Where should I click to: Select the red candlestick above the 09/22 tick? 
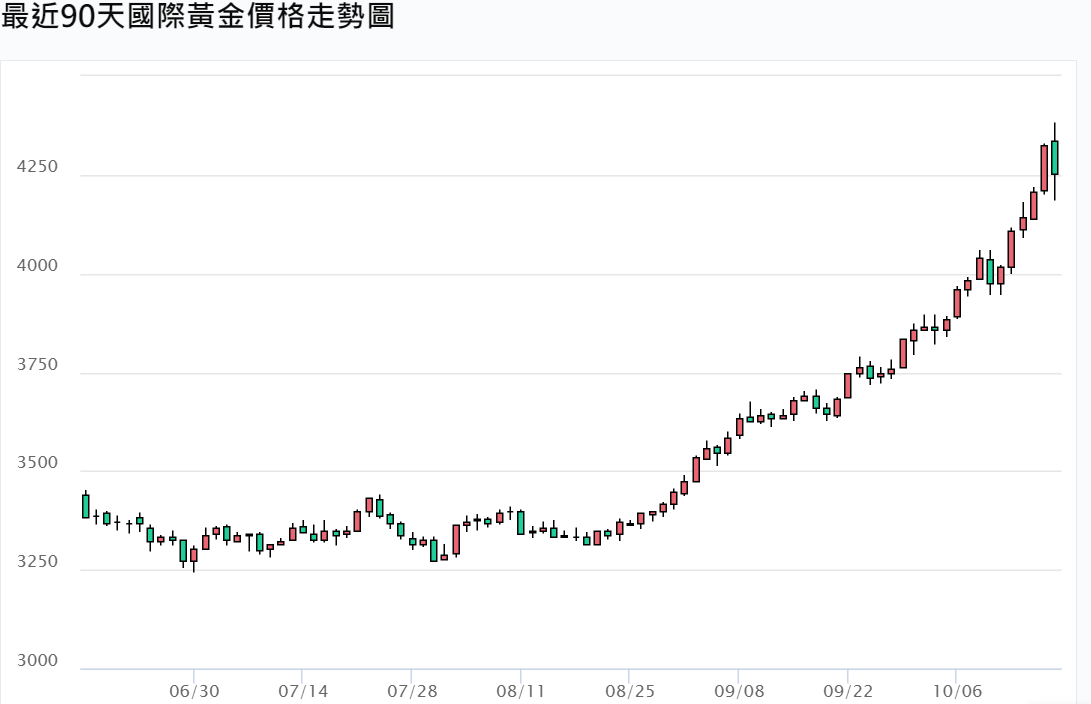click(848, 385)
